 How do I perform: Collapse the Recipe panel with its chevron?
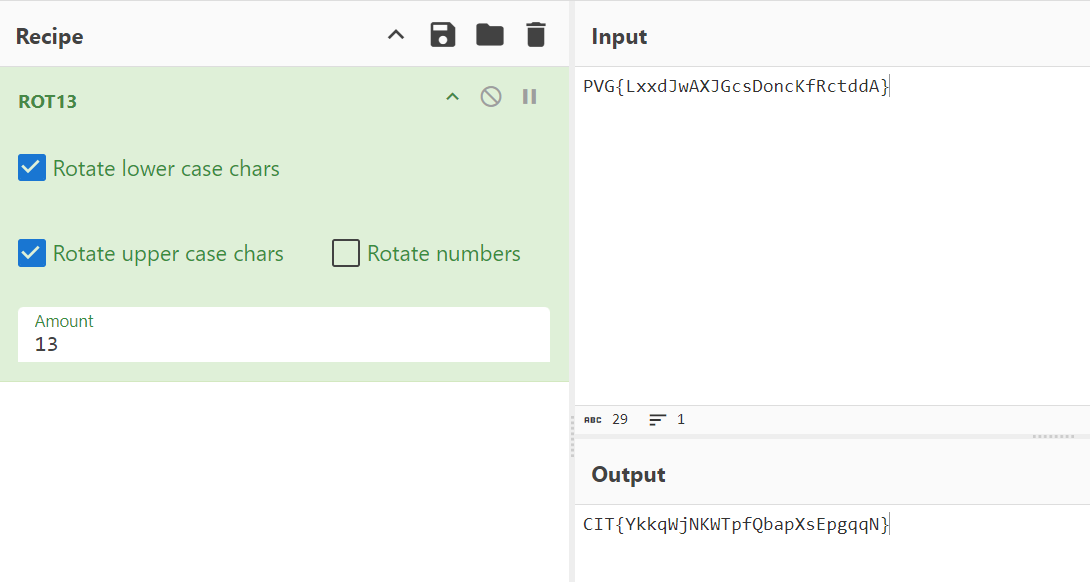tap(395, 33)
